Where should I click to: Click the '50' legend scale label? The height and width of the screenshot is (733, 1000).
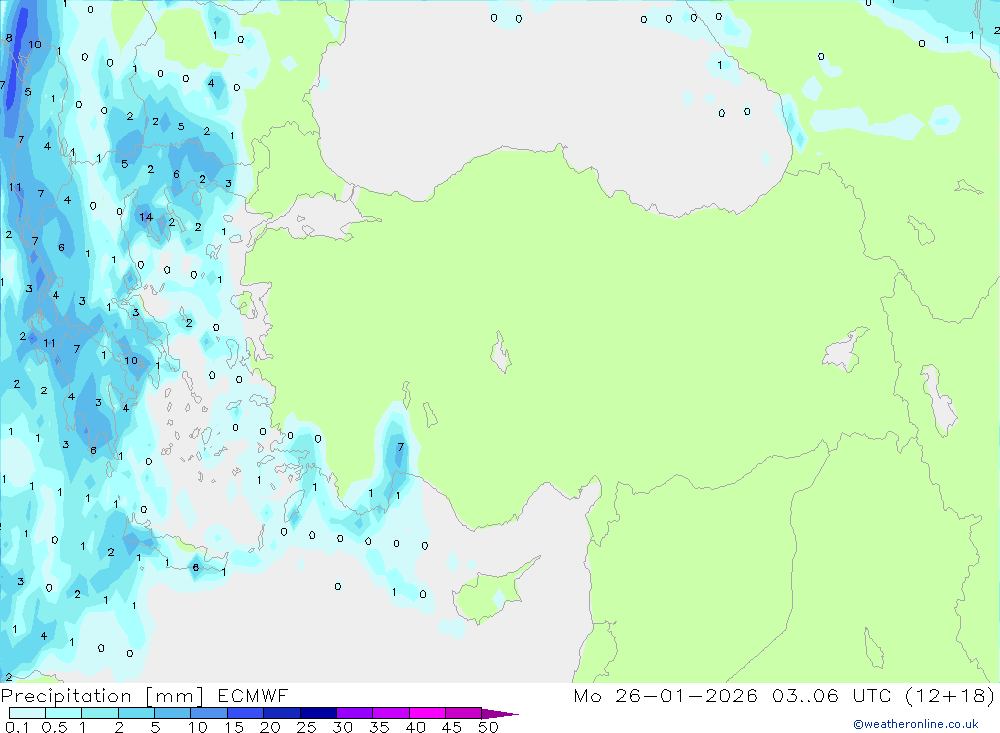pos(488,727)
